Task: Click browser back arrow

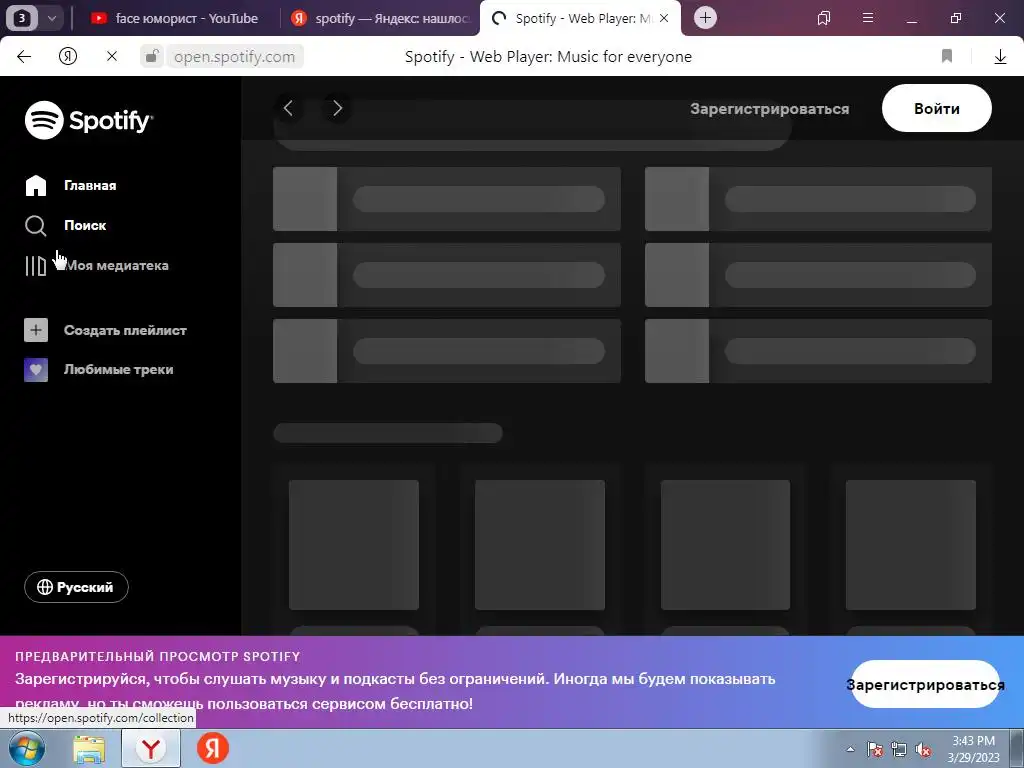Action: pyautogui.click(x=24, y=57)
